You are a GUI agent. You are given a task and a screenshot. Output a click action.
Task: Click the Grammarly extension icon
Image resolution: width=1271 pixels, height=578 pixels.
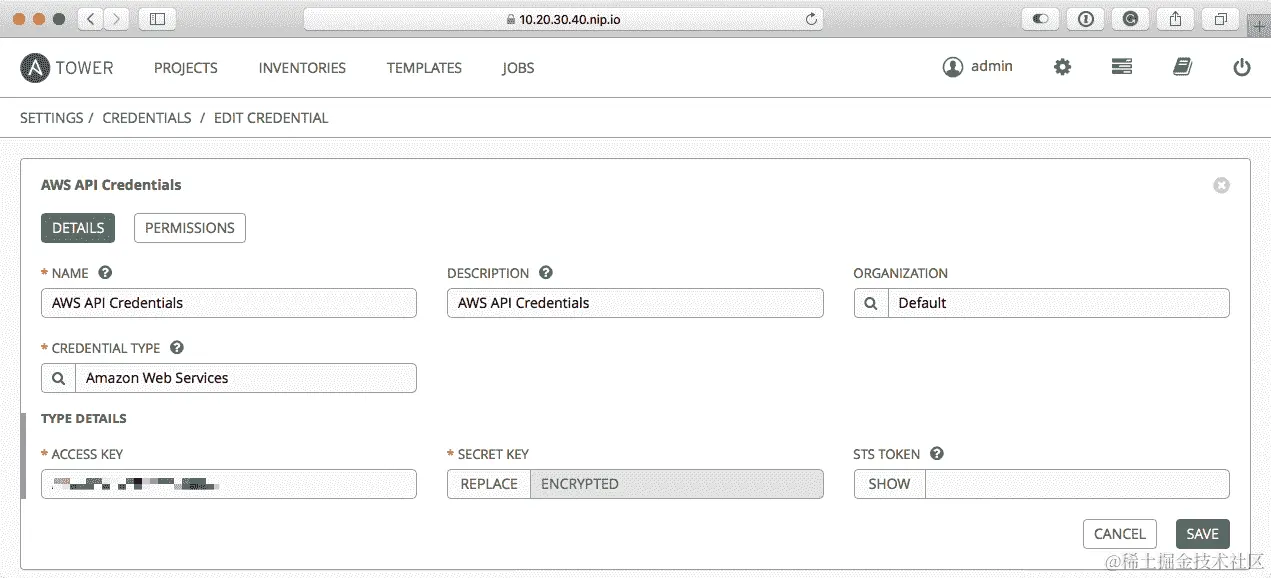(1131, 18)
